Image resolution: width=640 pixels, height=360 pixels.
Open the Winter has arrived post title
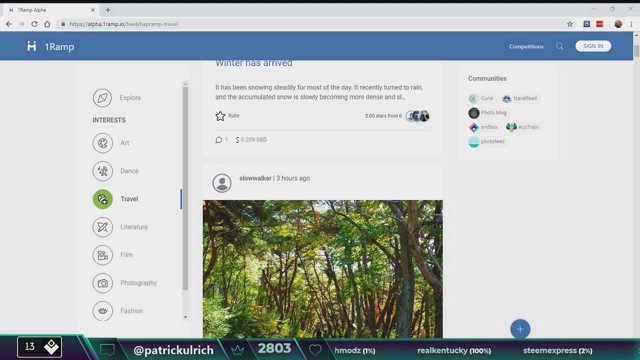pos(254,63)
